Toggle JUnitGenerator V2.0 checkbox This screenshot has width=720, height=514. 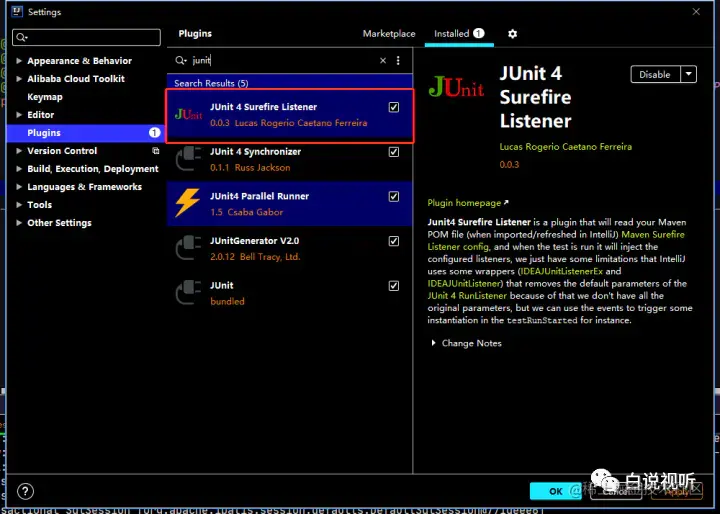394,241
